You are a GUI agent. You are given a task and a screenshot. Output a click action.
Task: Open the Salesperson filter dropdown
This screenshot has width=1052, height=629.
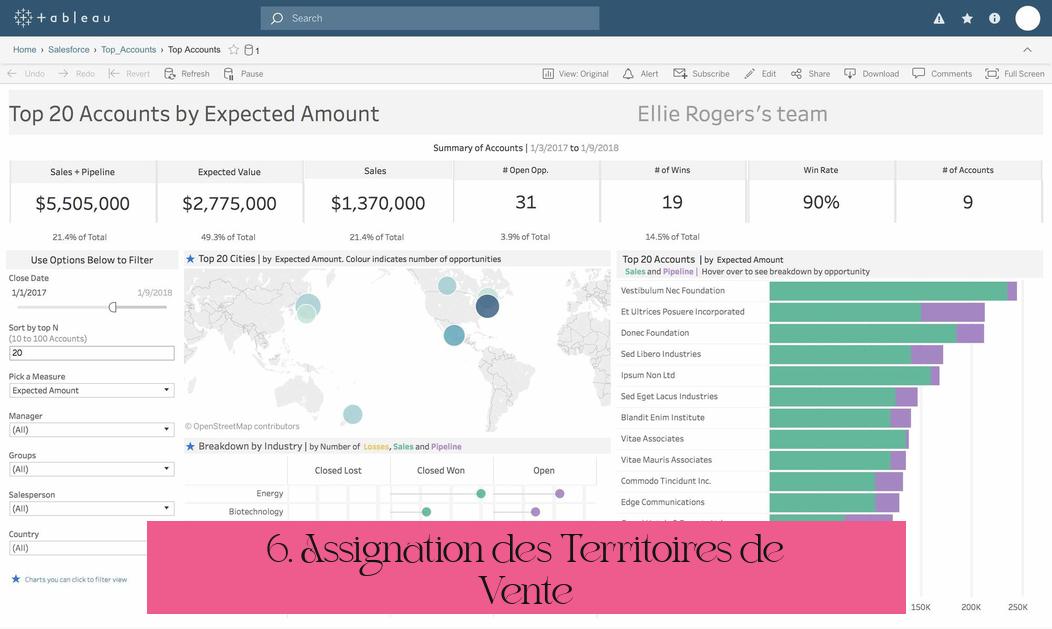pos(92,509)
